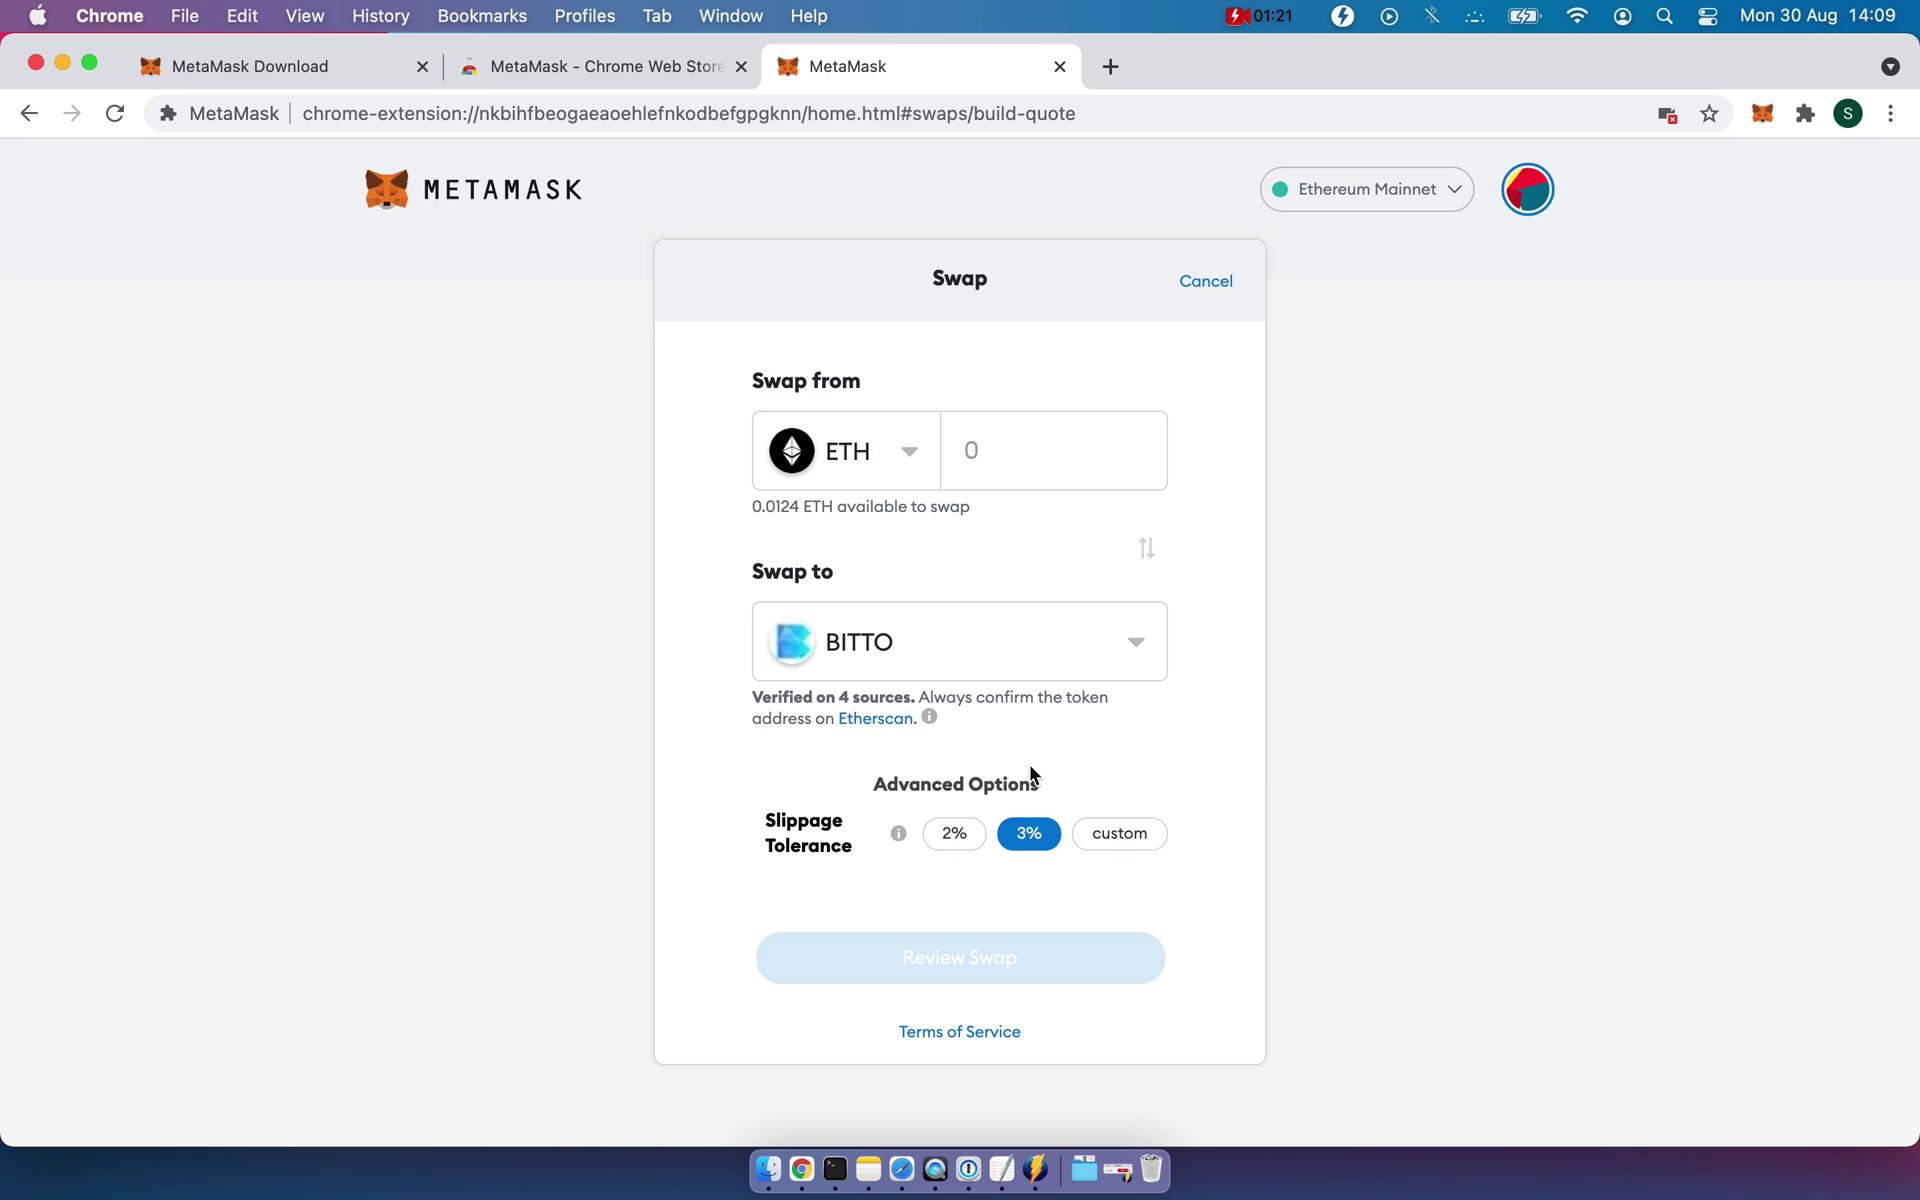
Task: Select the 3% slippage tolerance option
Action: click(x=1028, y=832)
